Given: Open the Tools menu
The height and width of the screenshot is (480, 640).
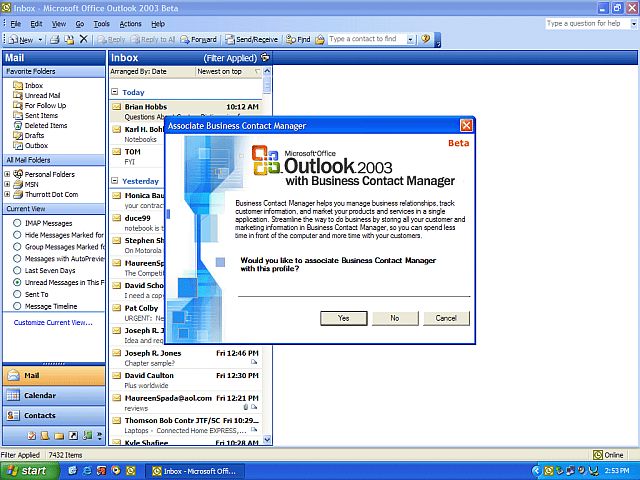Looking at the screenshot, I should pos(101,23).
